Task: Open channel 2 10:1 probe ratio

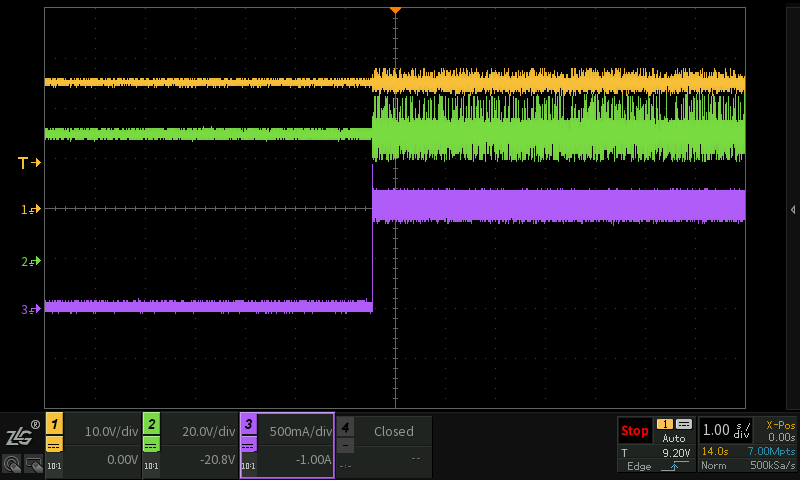Action: point(151,466)
